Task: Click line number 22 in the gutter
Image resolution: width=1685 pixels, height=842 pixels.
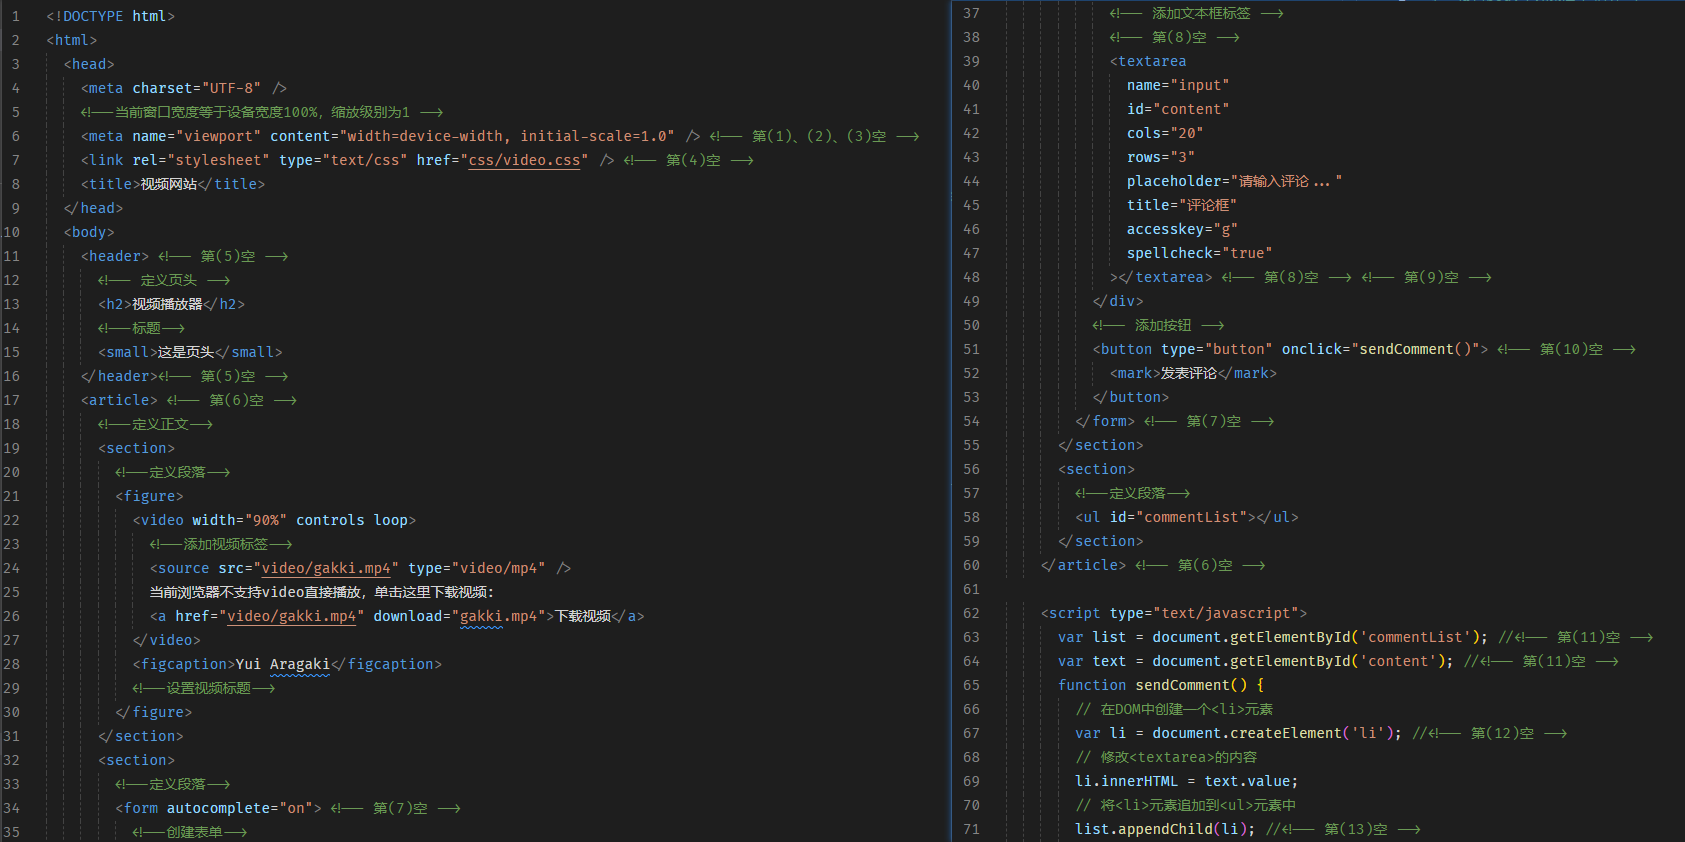Action: pyautogui.click(x=11, y=520)
